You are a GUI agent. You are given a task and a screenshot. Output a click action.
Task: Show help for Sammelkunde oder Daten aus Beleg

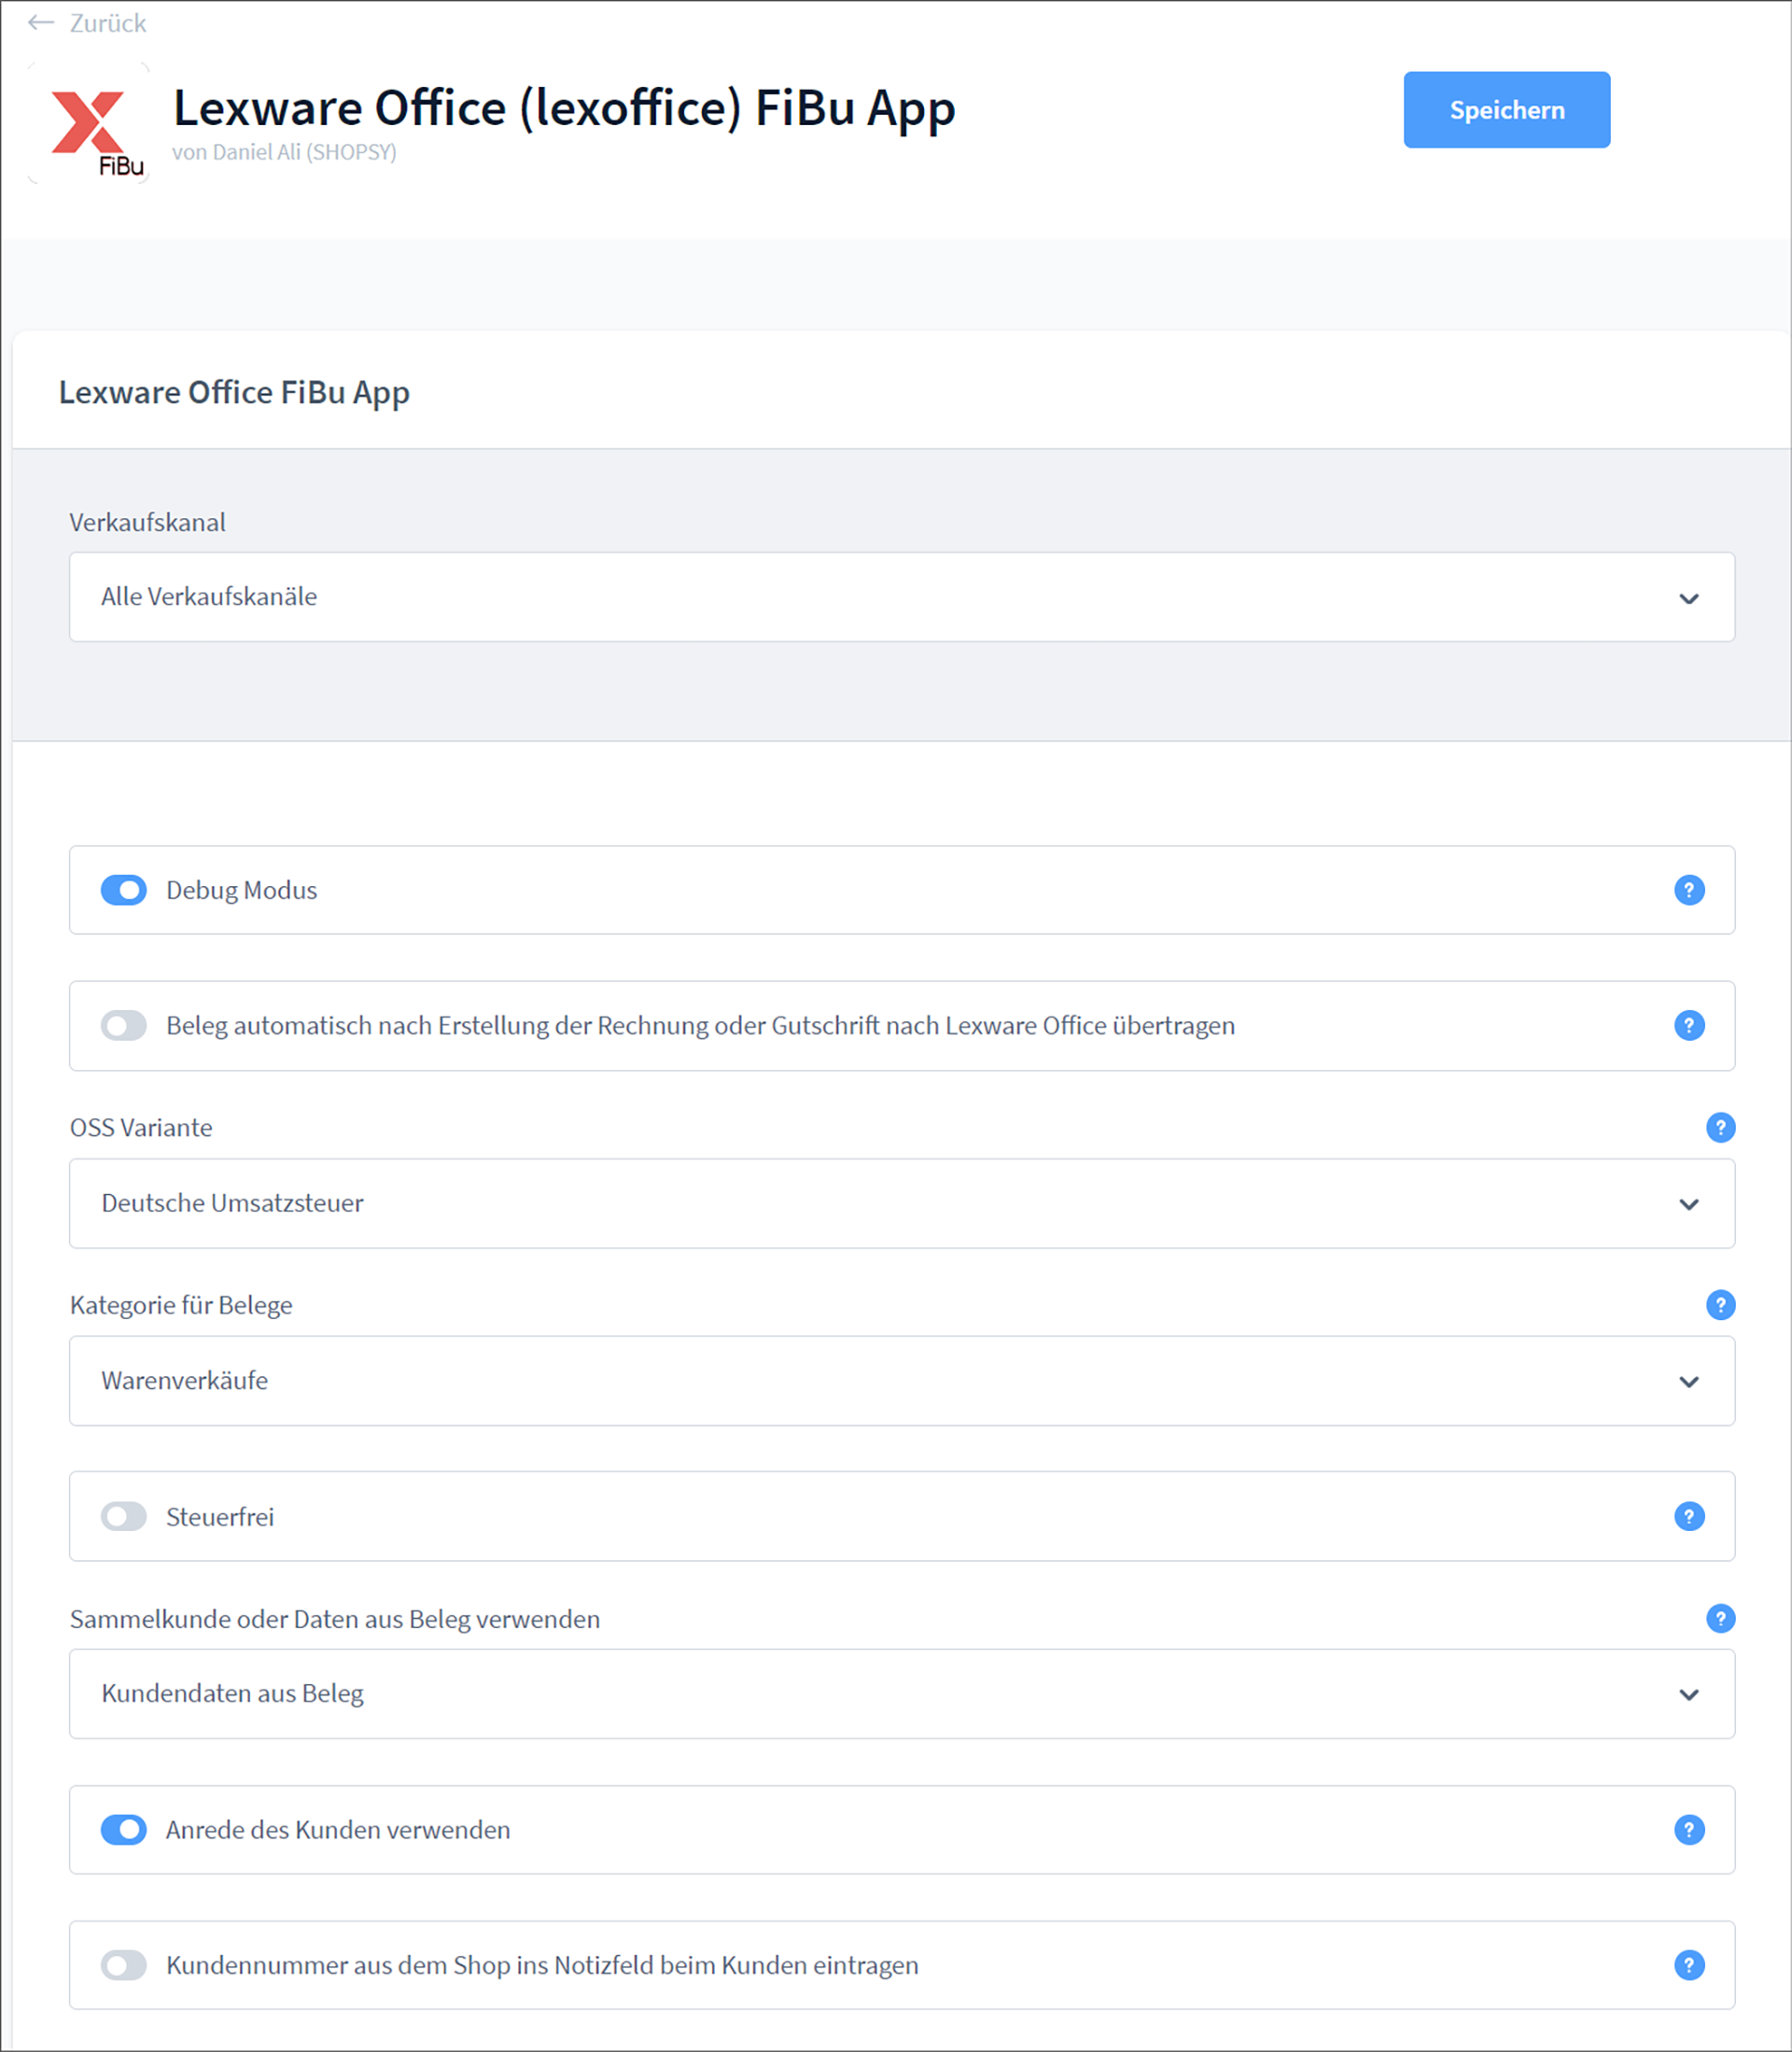point(1720,1618)
